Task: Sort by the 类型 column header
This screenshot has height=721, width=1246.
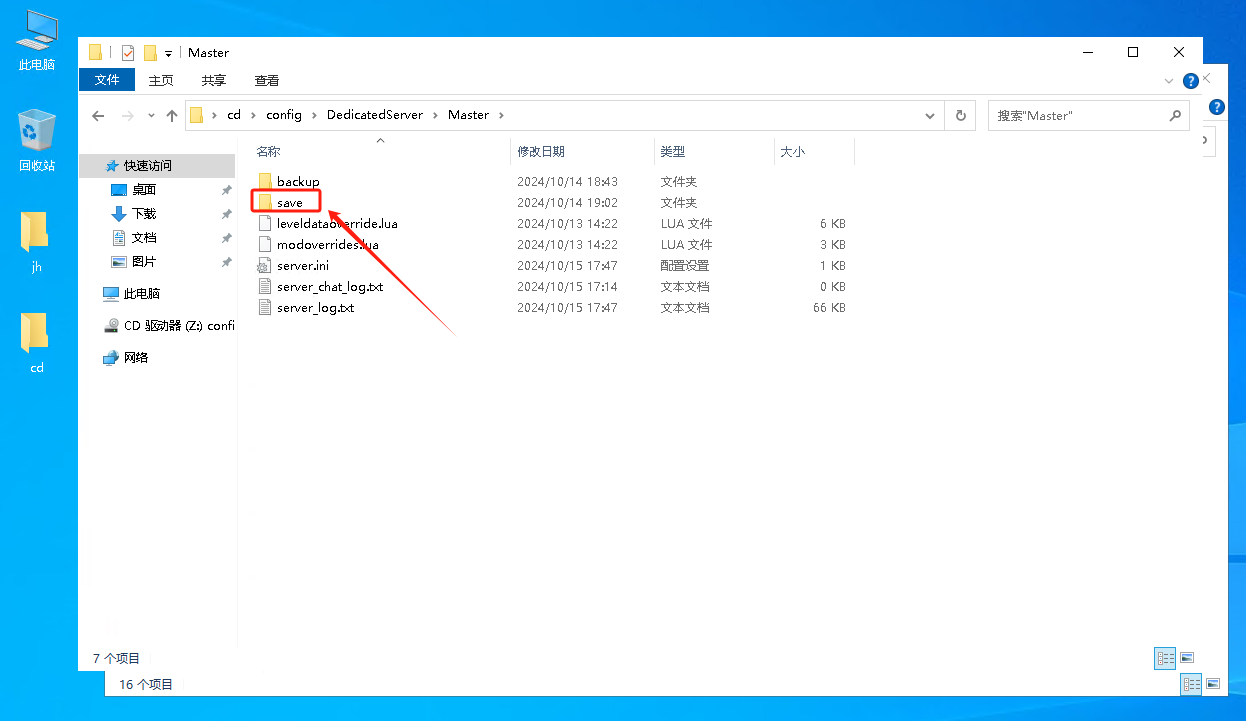Action: click(x=673, y=152)
